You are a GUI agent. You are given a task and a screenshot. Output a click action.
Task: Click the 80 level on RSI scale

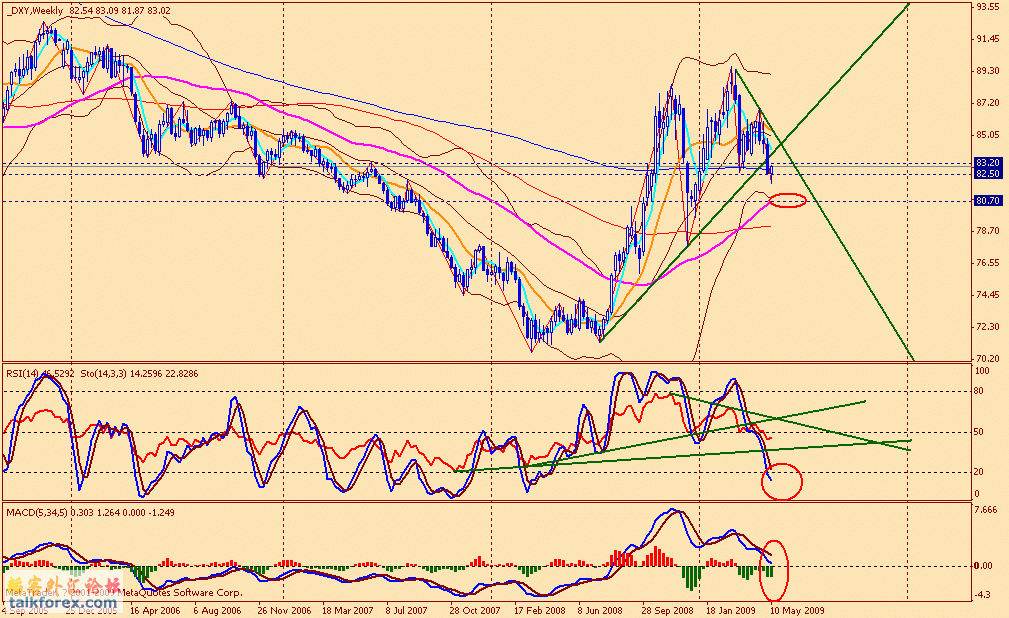[979, 391]
